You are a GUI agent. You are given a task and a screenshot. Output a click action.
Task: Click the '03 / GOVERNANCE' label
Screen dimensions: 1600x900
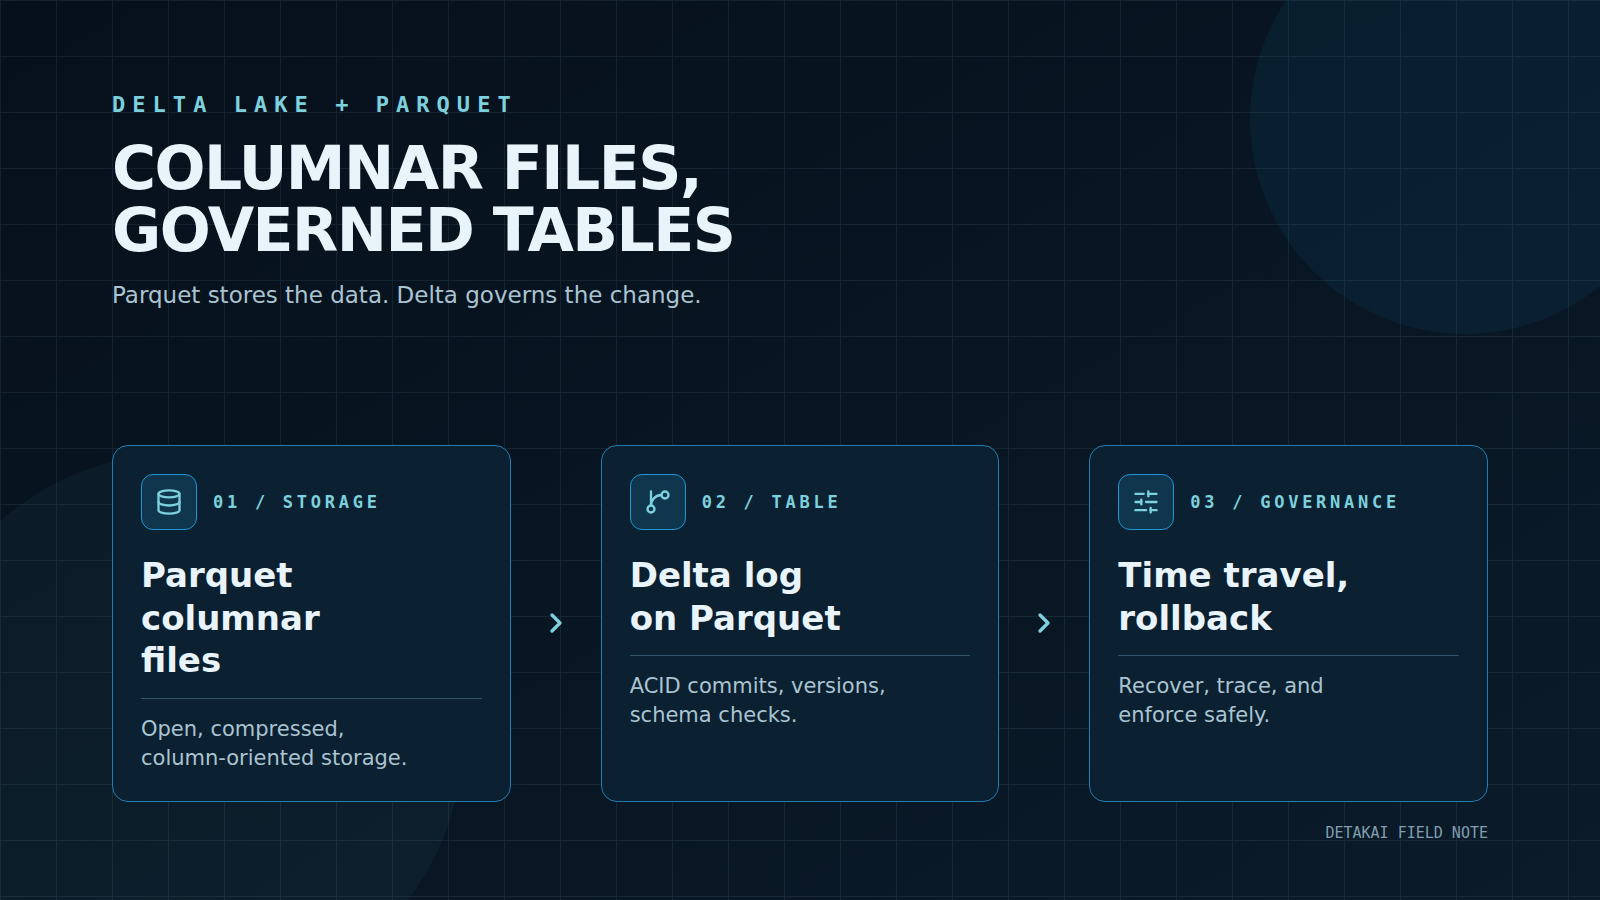(1294, 502)
